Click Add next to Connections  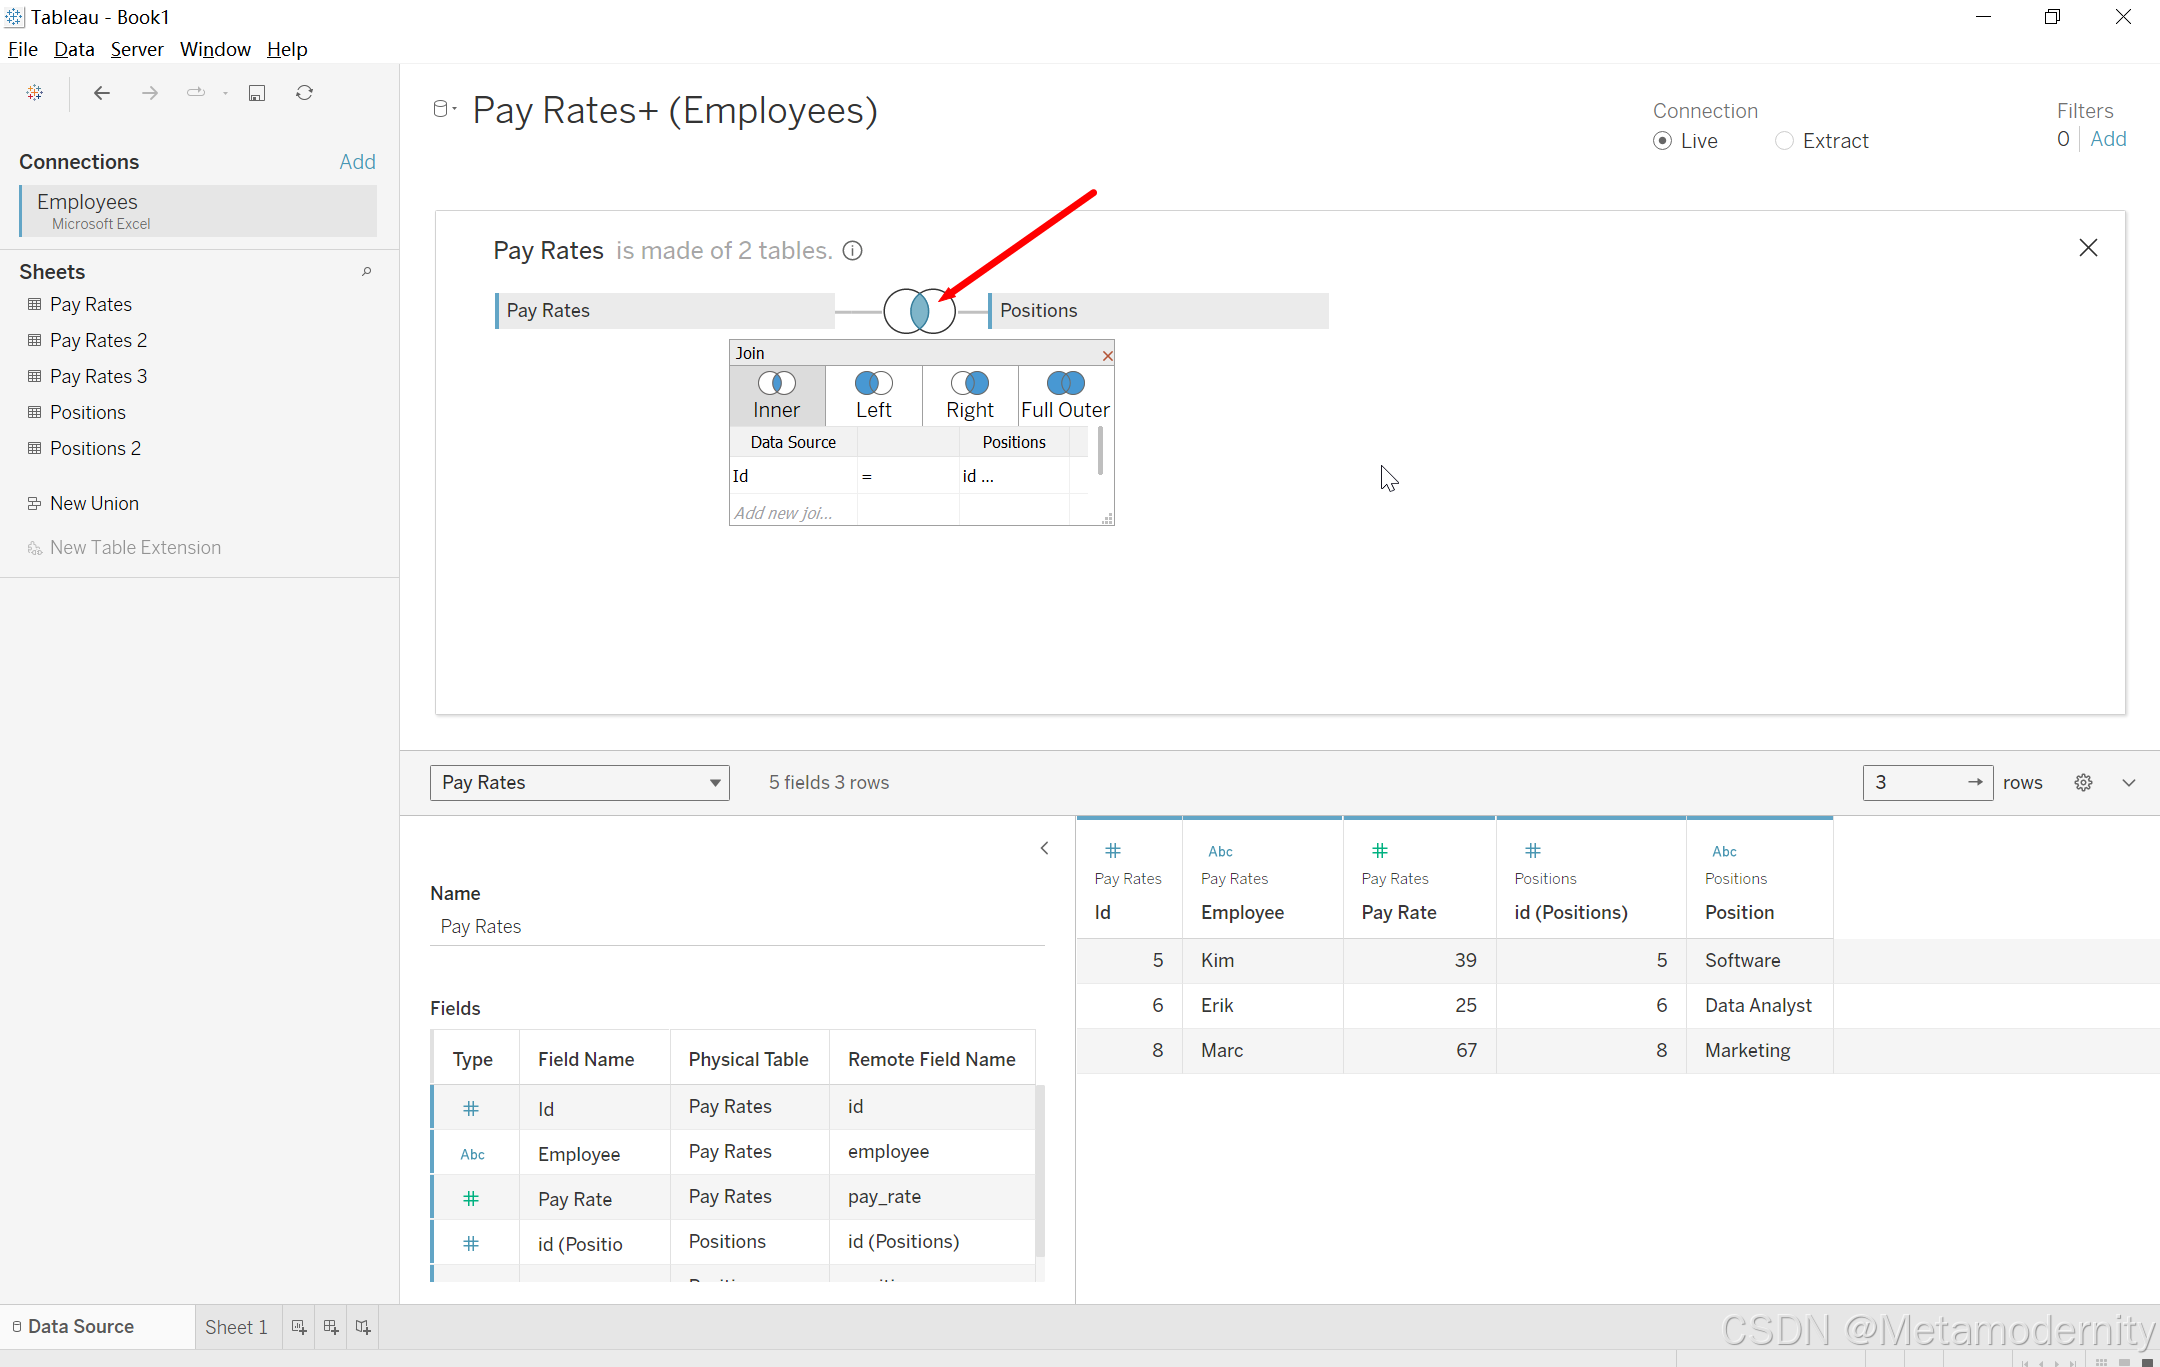coord(357,162)
